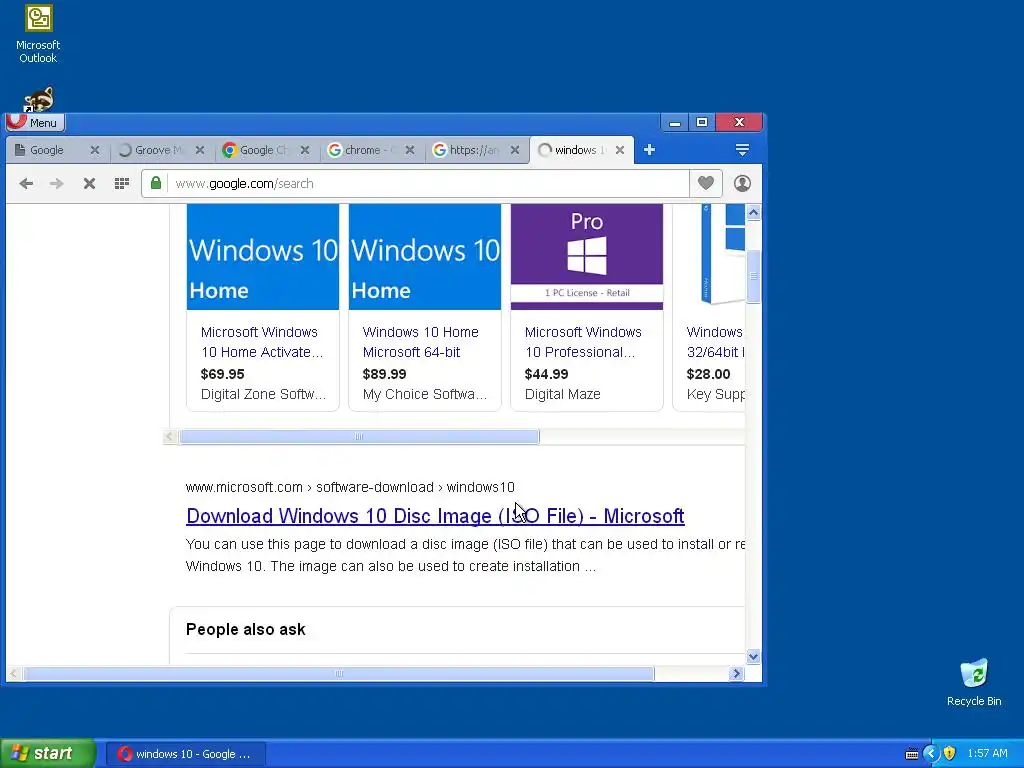
Task: Open the tab menu stacked-lines icon
Action: (x=742, y=150)
